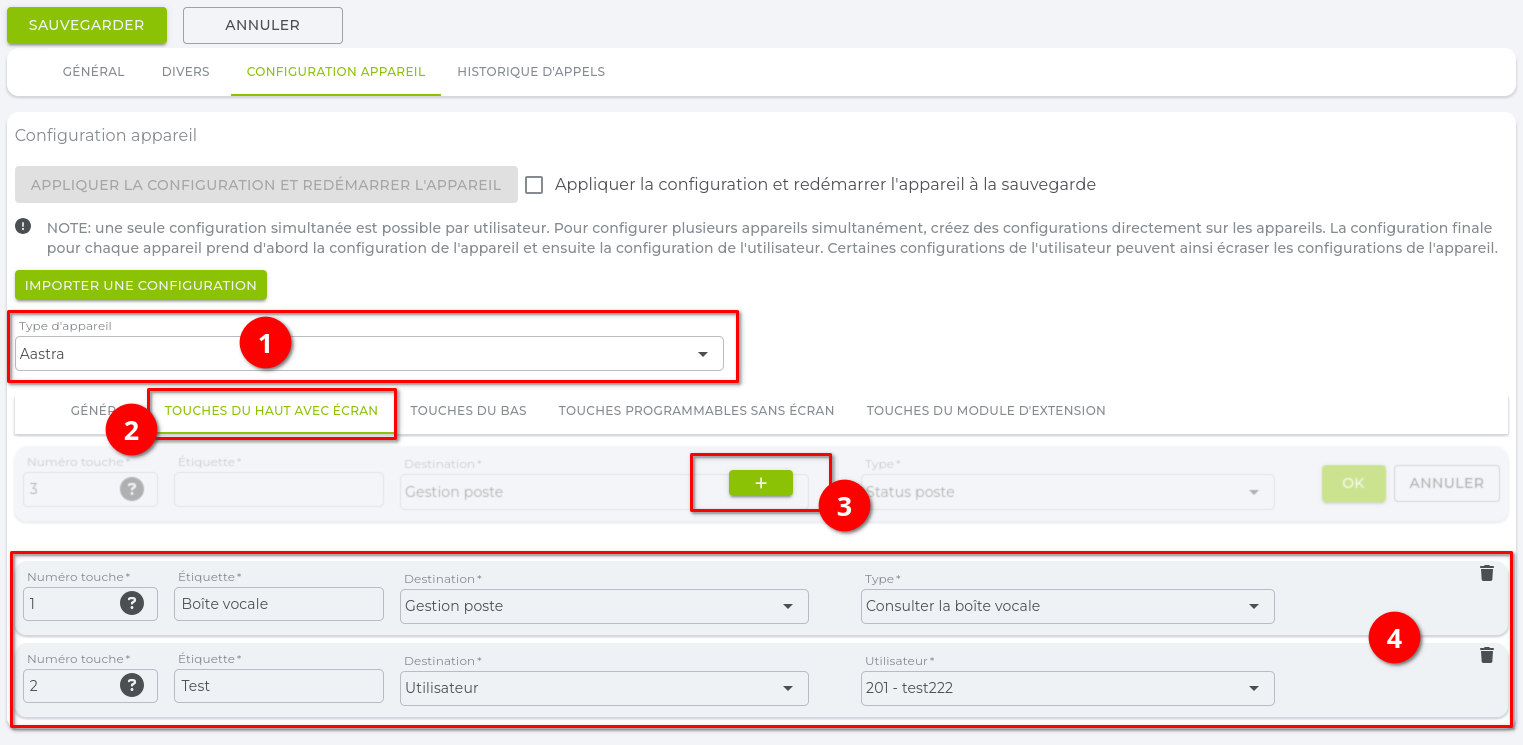Switch to the Historique d'appels tab
Screen dimensions: 1523x745
(x=531, y=71)
